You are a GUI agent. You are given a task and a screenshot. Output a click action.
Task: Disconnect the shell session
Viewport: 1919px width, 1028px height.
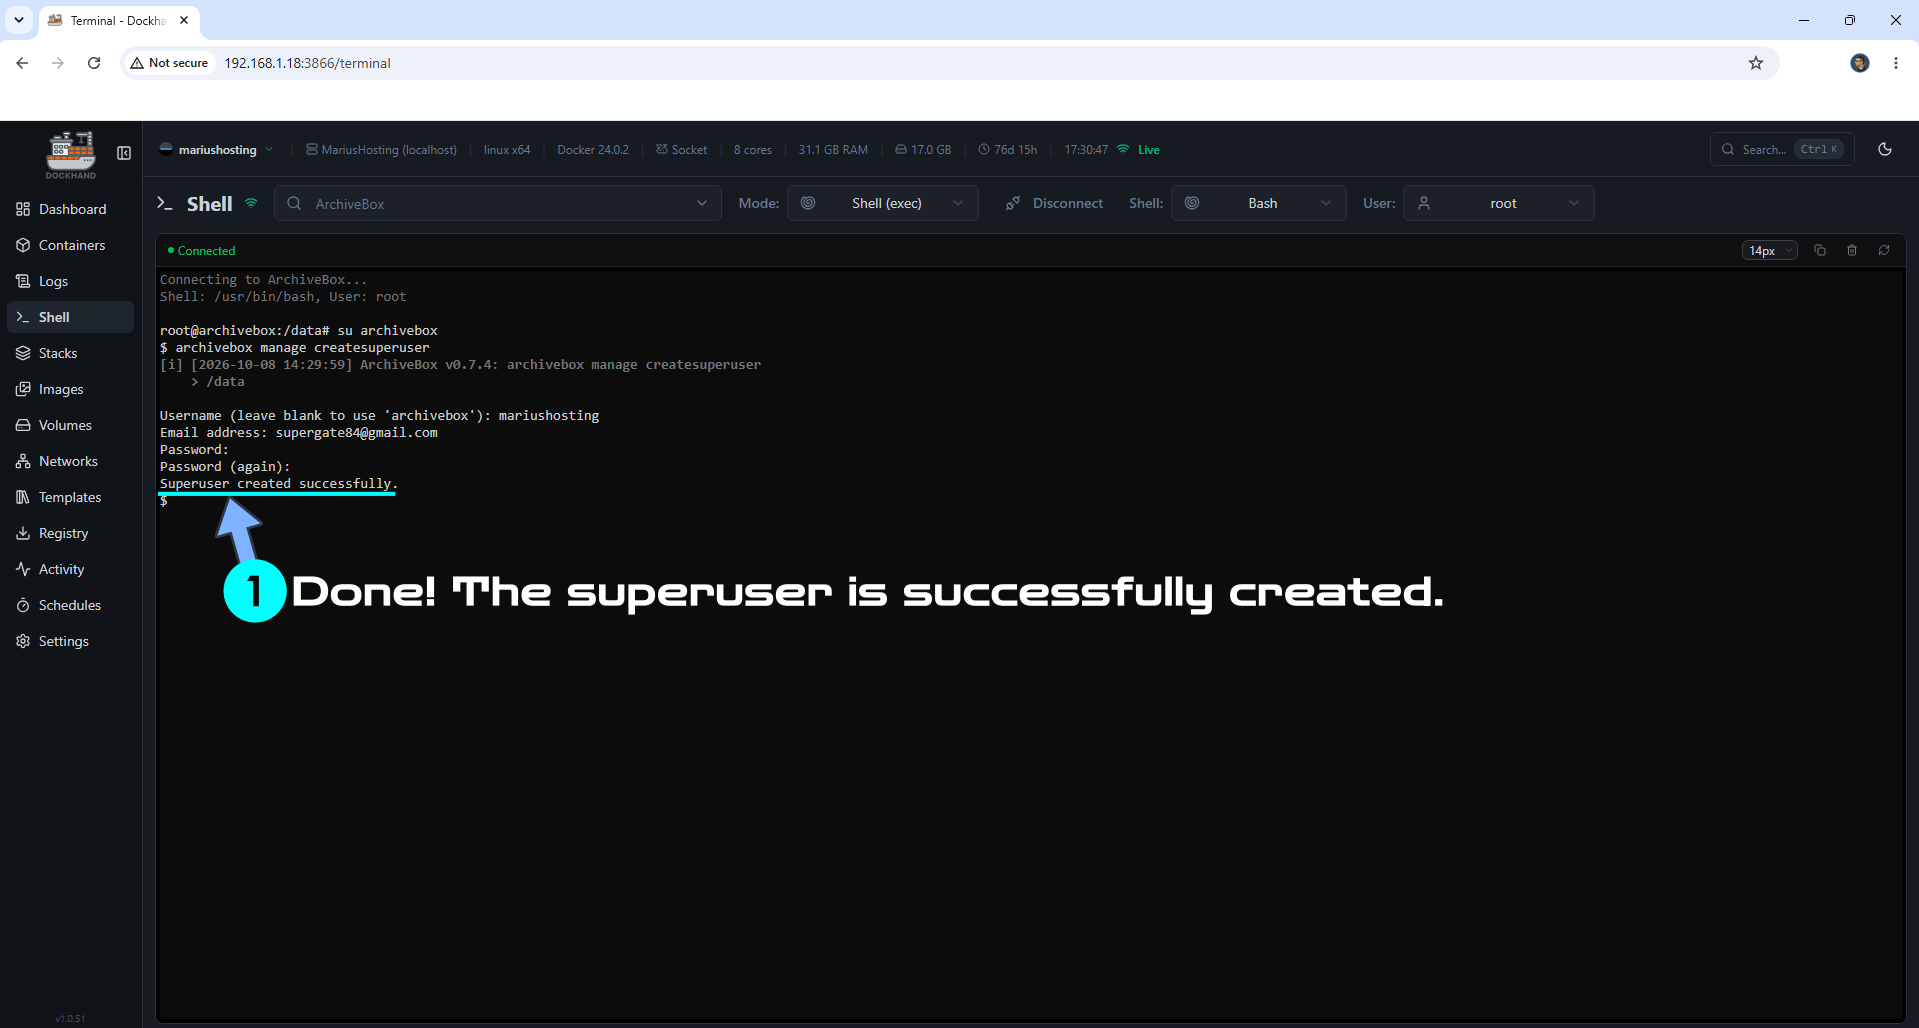coord(1054,203)
